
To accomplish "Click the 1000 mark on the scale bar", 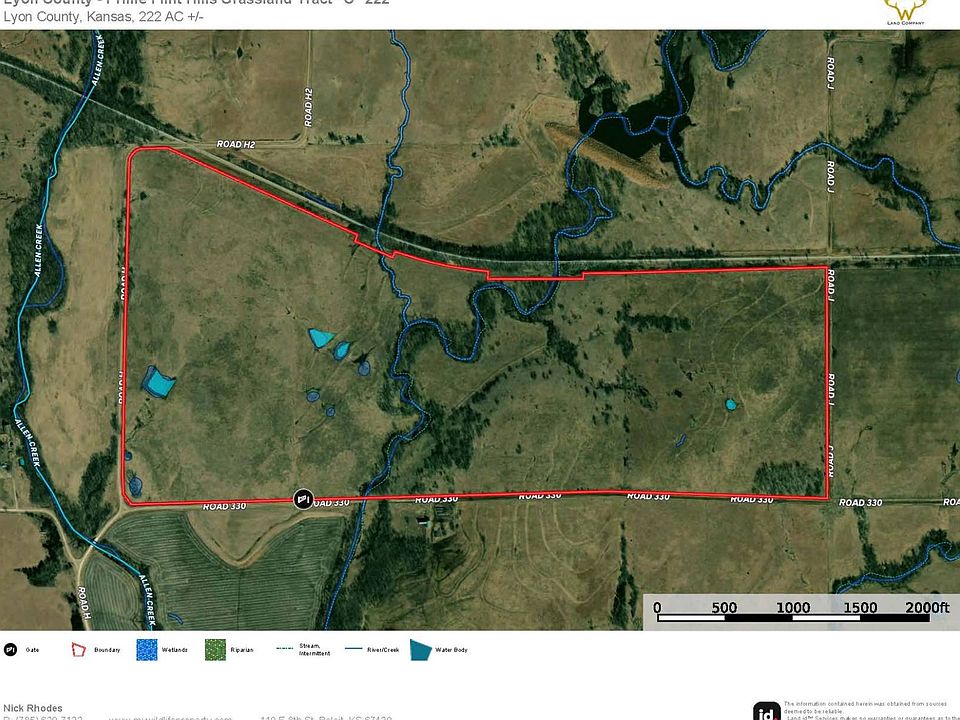I will [793, 608].
